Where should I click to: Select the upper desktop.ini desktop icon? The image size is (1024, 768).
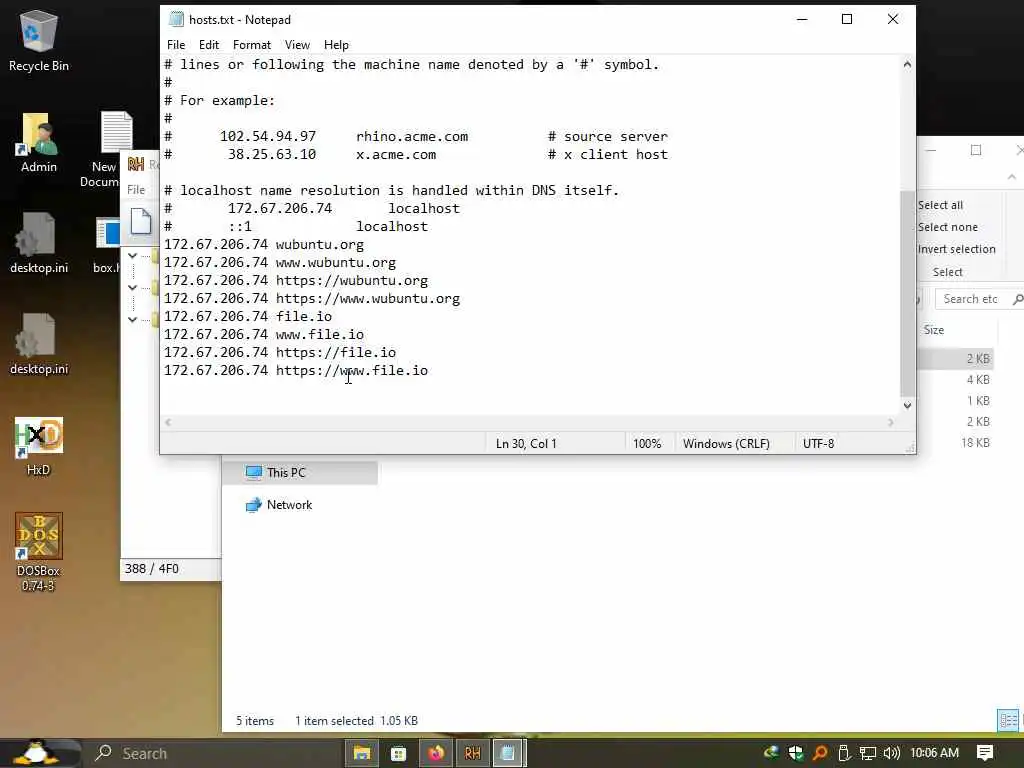point(39,243)
